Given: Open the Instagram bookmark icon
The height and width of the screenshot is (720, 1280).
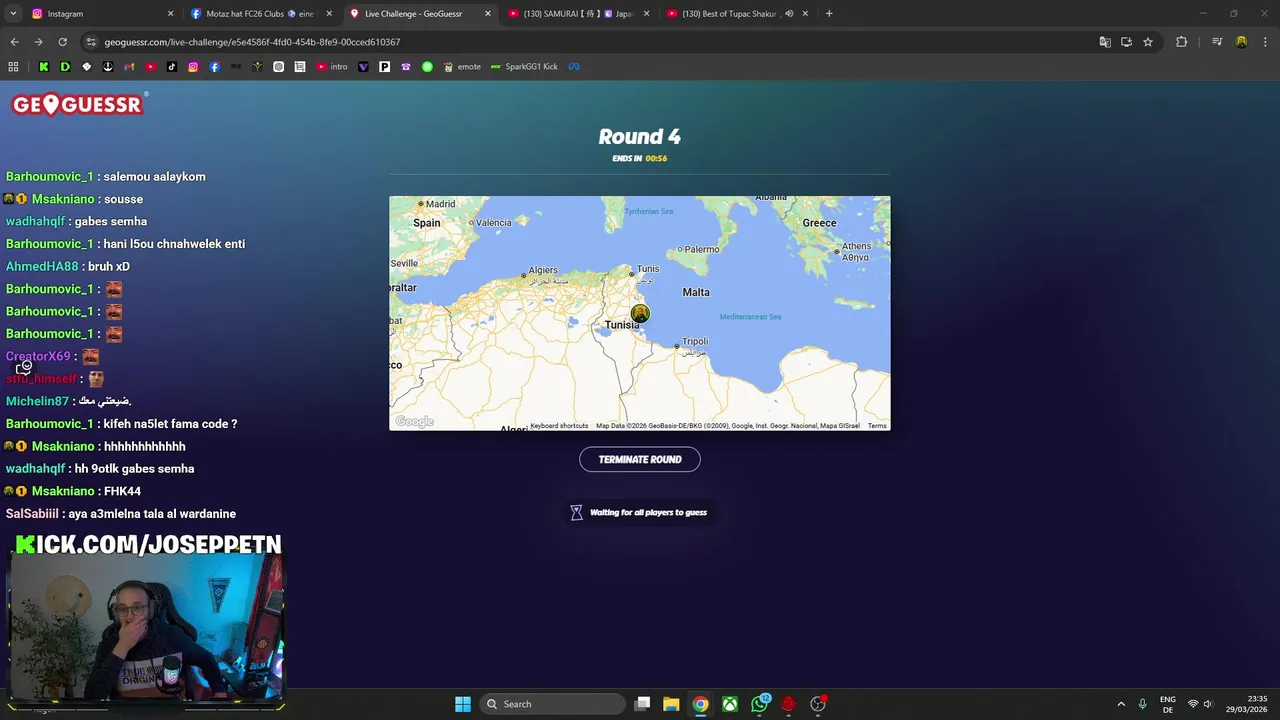Looking at the screenshot, I should coord(193,67).
